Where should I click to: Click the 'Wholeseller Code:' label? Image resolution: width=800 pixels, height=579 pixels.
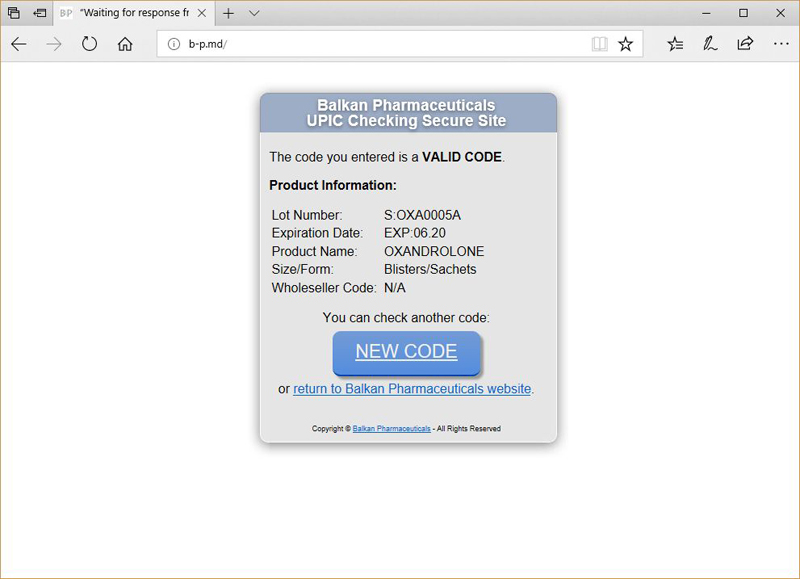324,288
